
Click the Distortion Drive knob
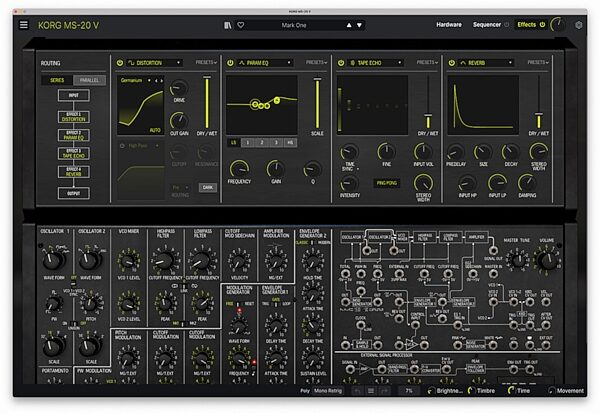tap(179, 88)
